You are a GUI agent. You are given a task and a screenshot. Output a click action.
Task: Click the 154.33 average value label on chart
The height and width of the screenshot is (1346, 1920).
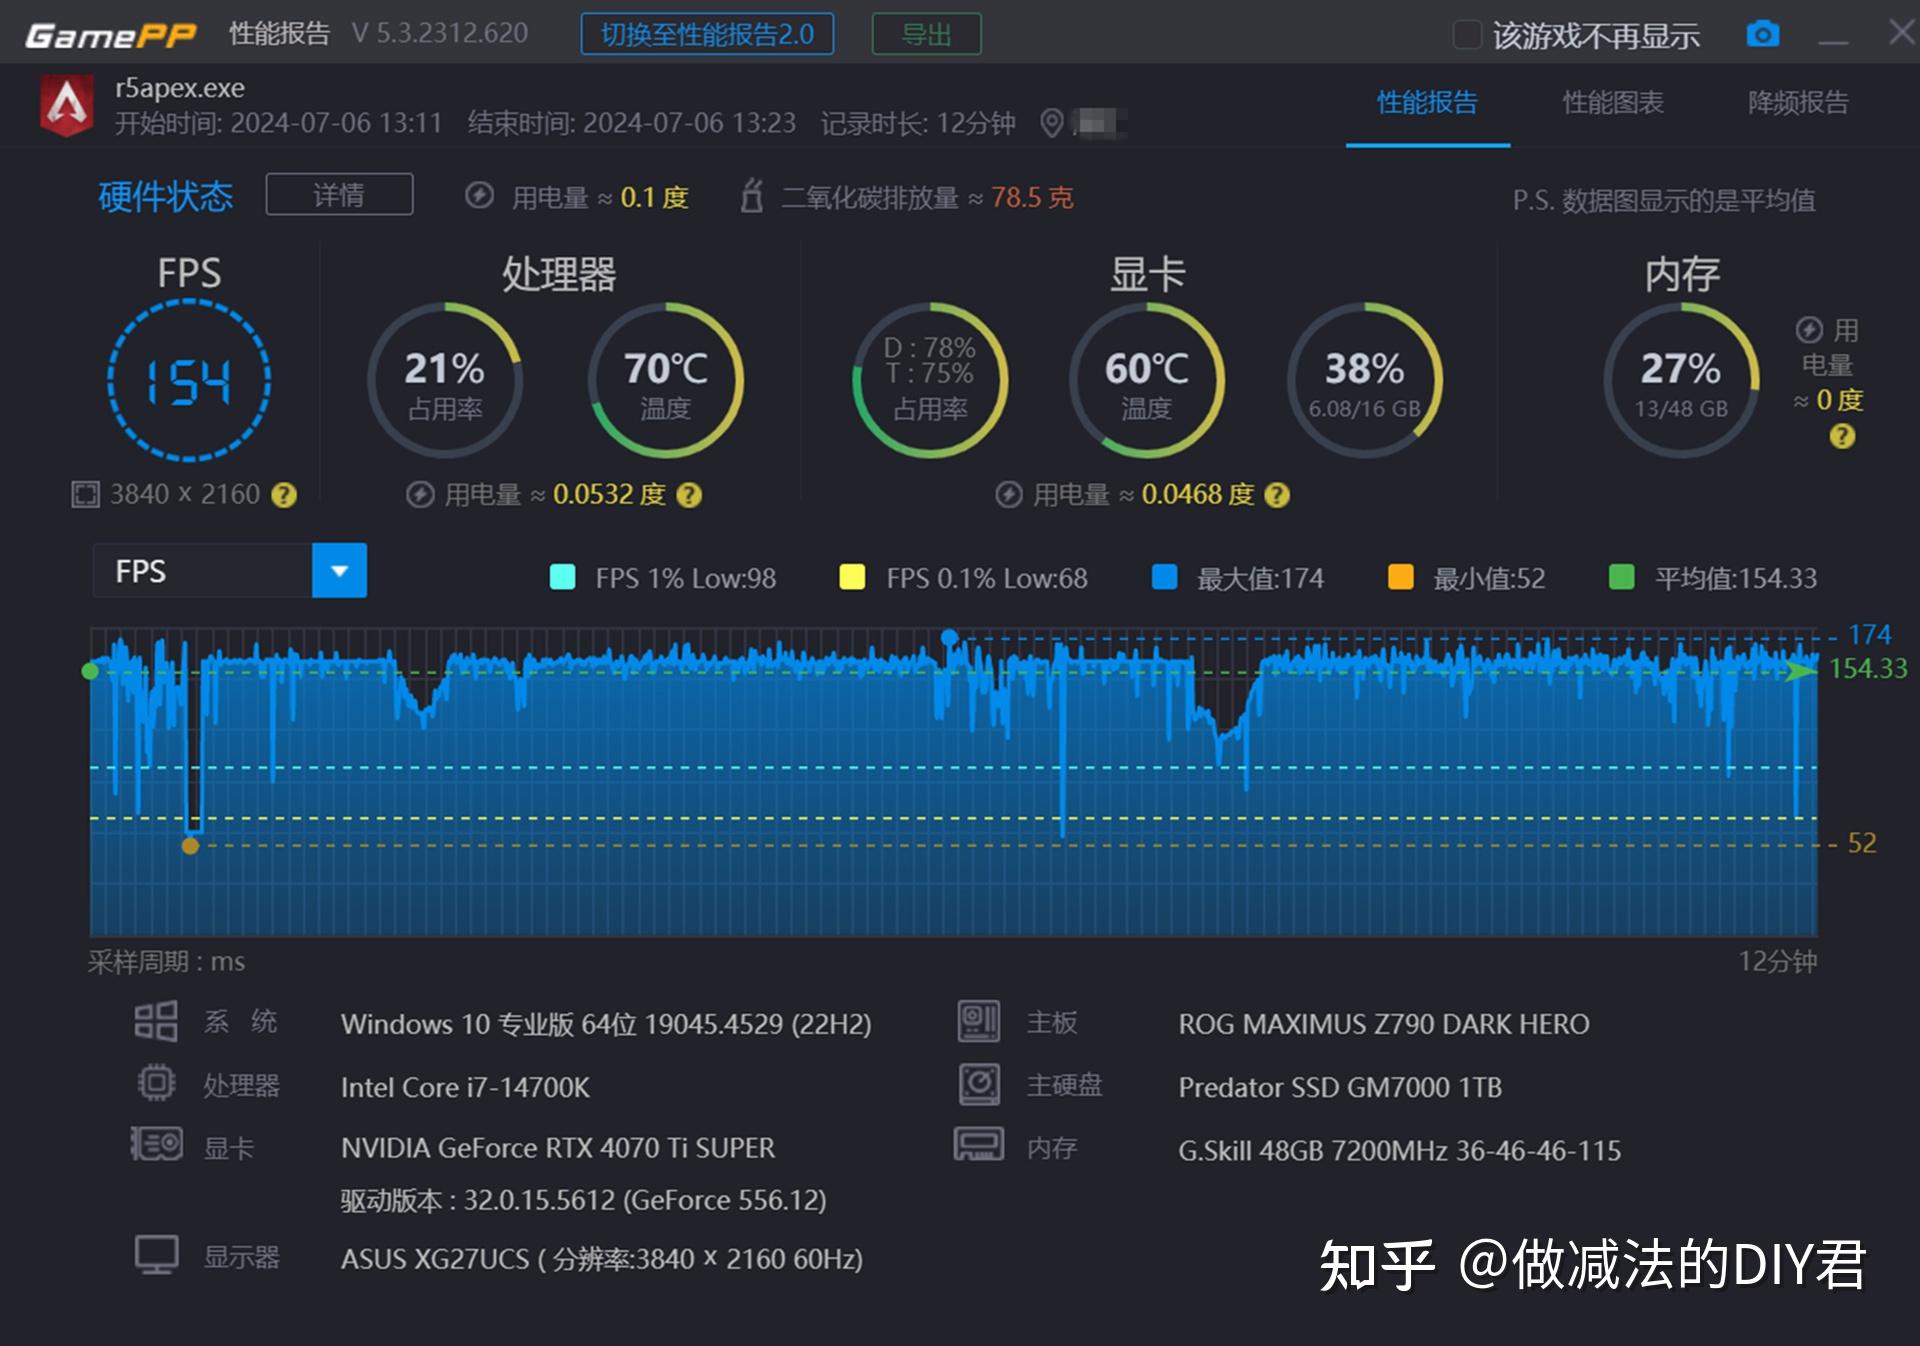coord(1868,668)
